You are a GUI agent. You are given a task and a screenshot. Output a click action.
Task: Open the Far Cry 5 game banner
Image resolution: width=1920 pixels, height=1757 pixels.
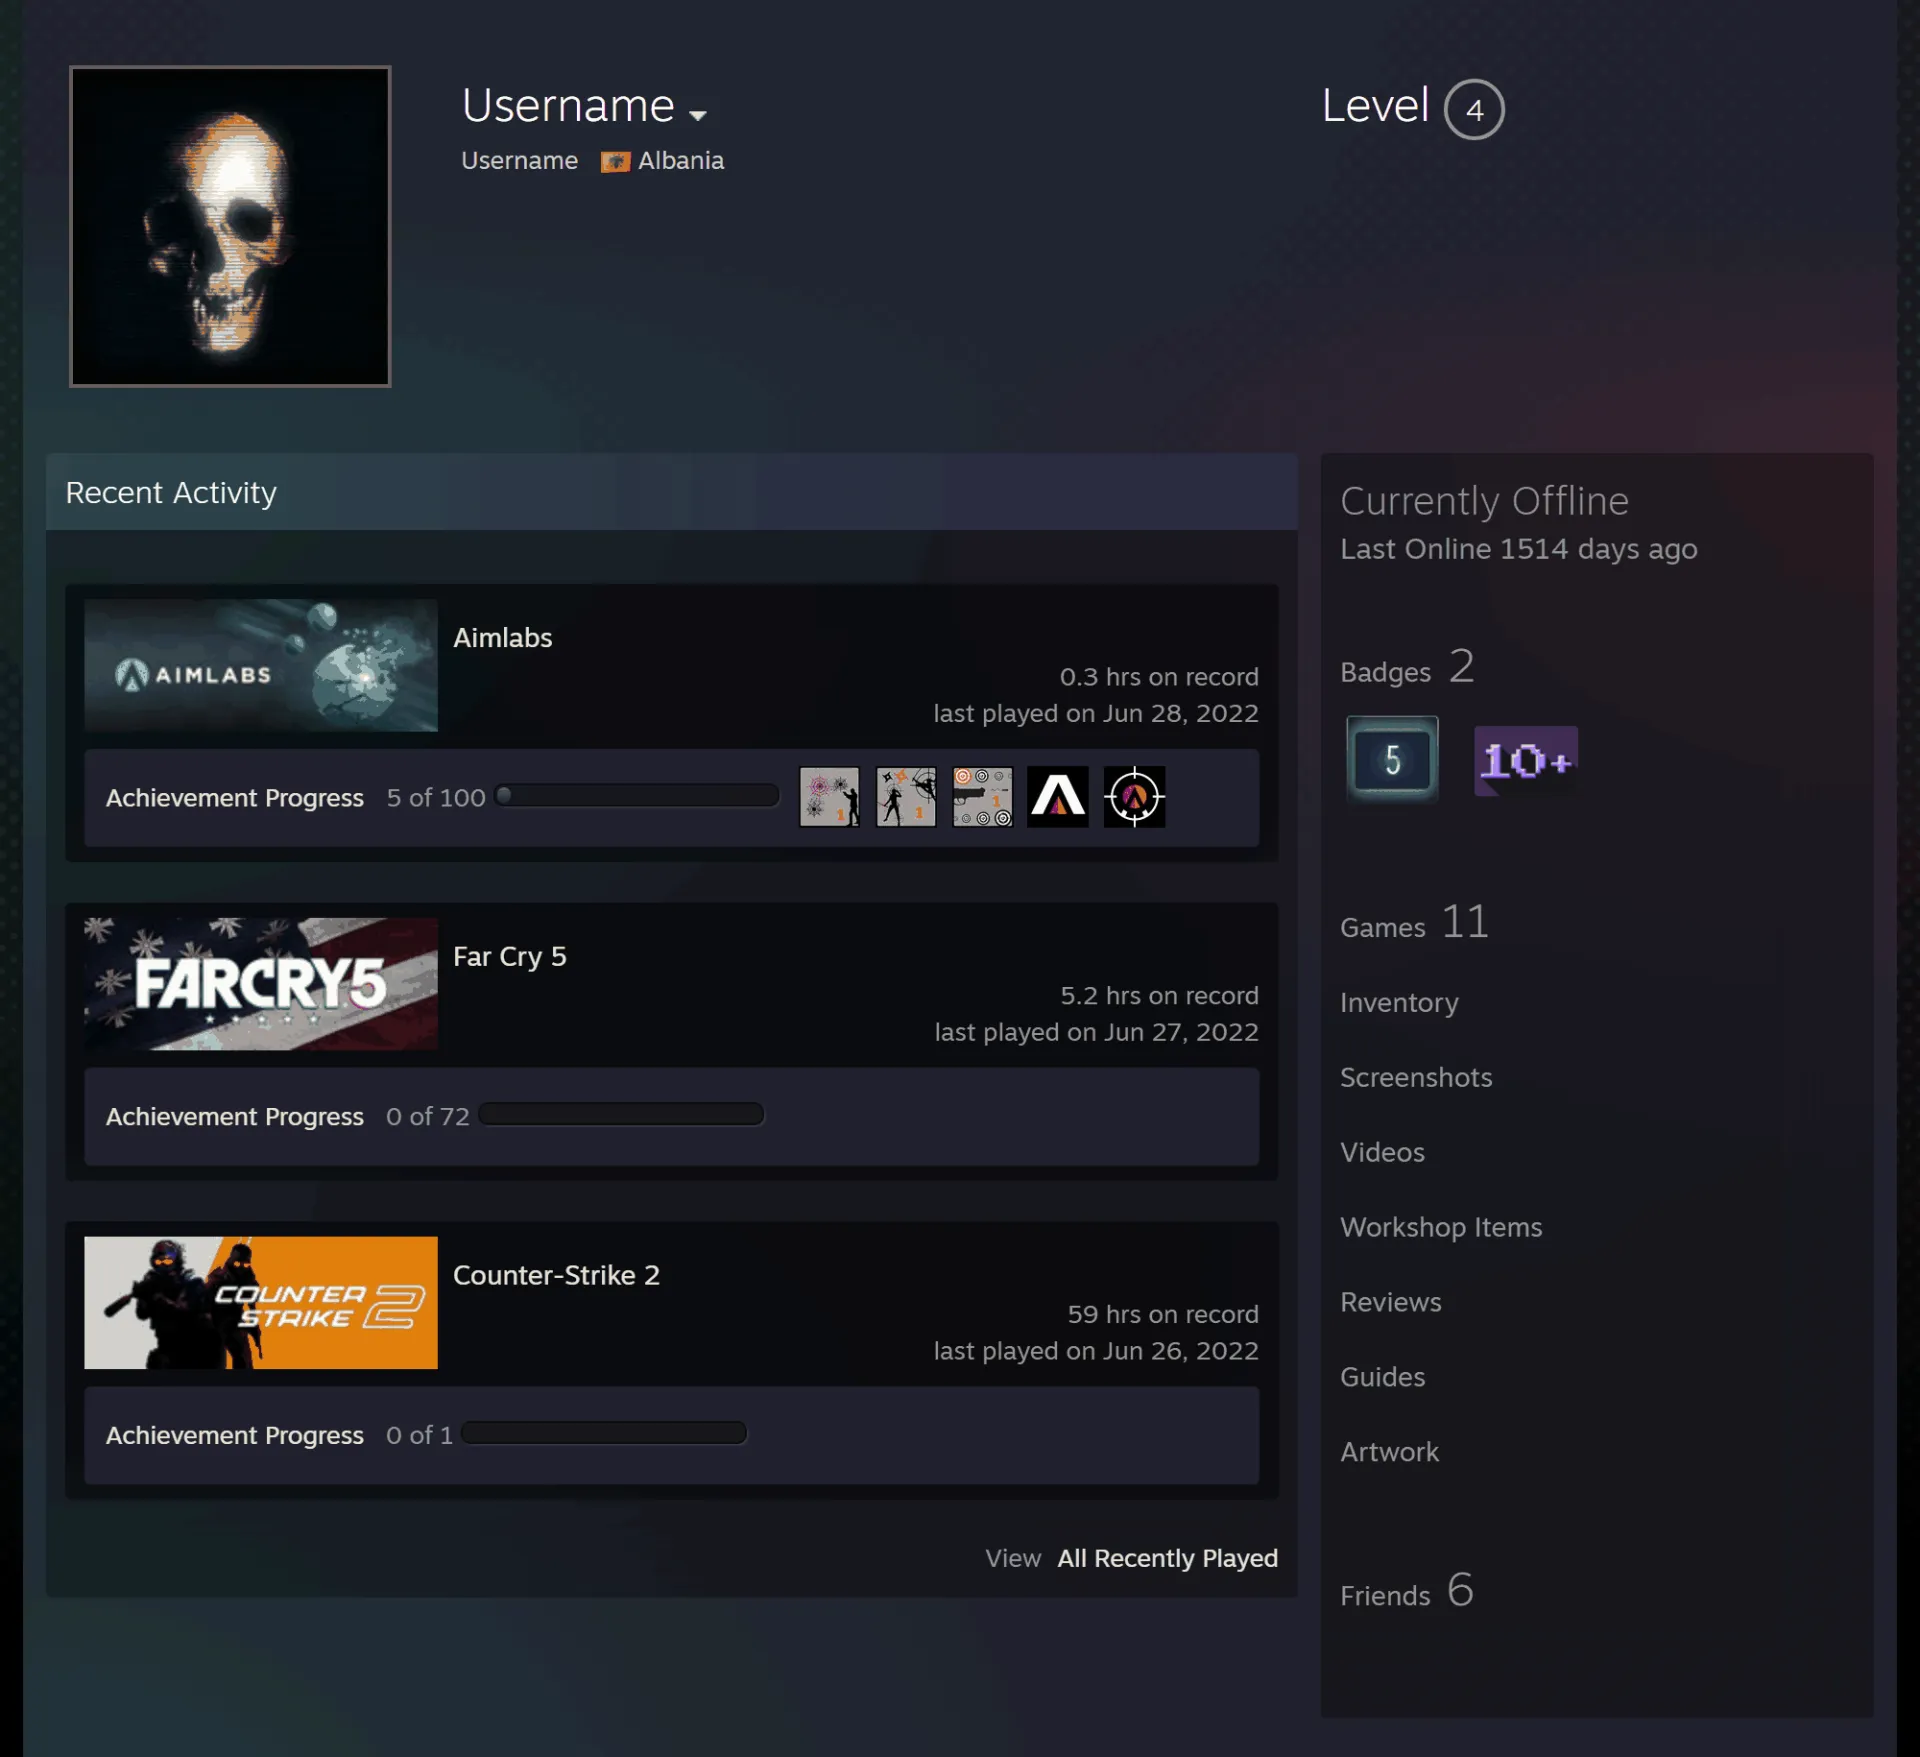point(261,984)
